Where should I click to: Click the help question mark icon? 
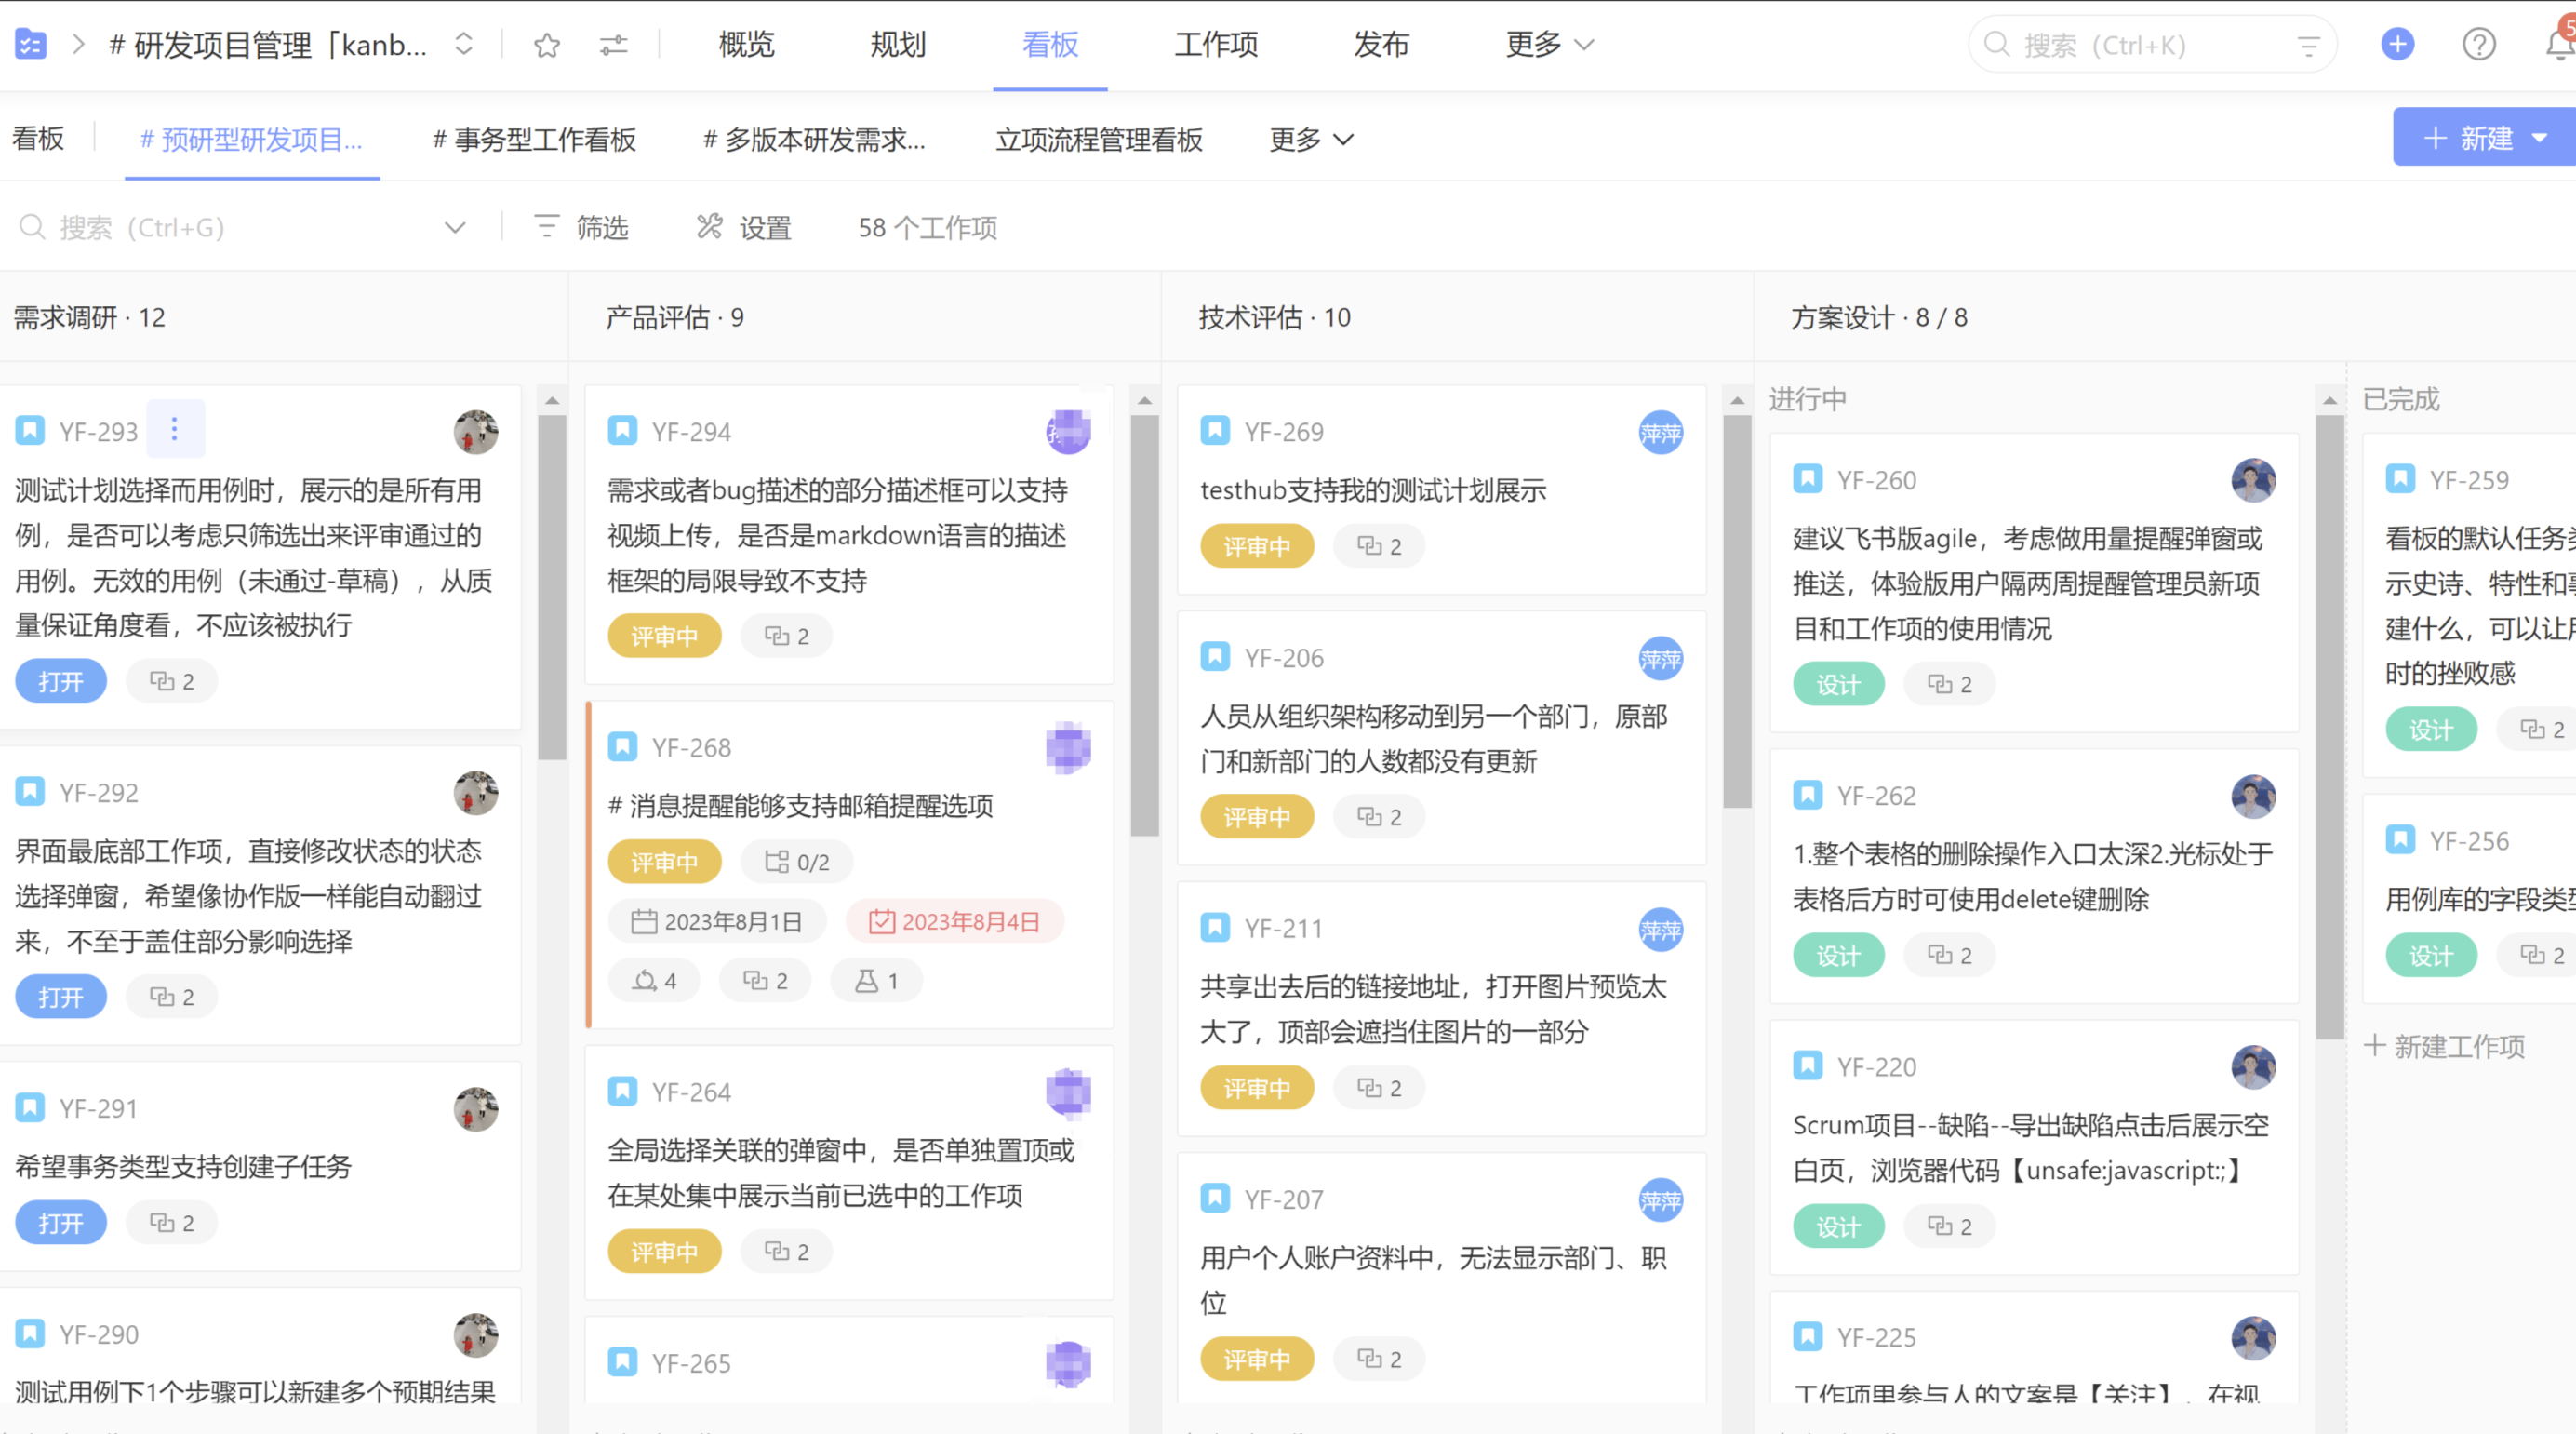(x=2479, y=43)
